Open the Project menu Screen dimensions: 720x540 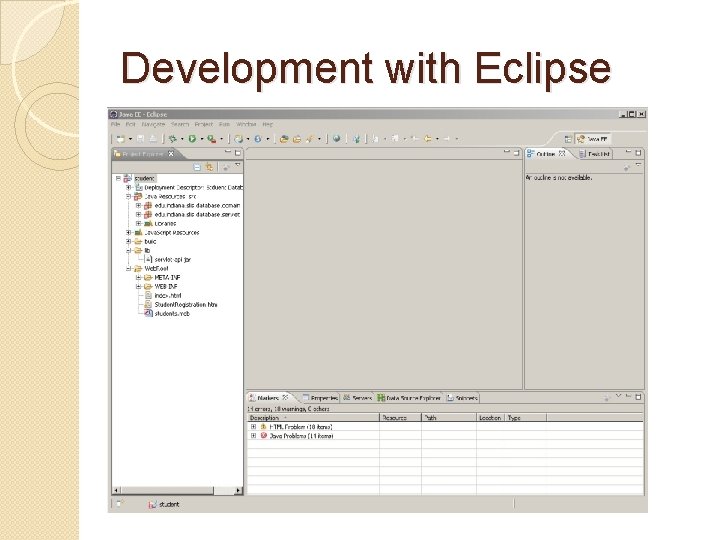(203, 124)
